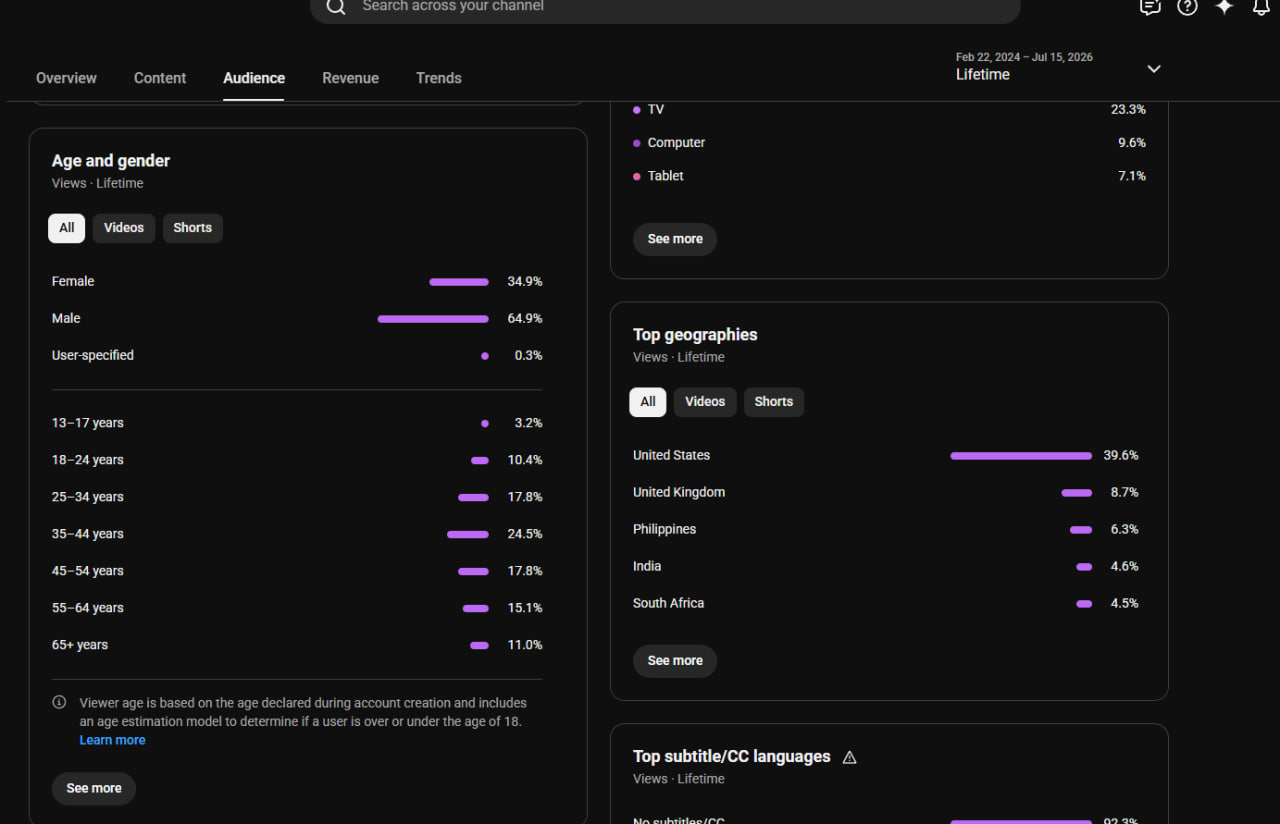
Task: Click the search magnifier icon
Action: coord(336,6)
